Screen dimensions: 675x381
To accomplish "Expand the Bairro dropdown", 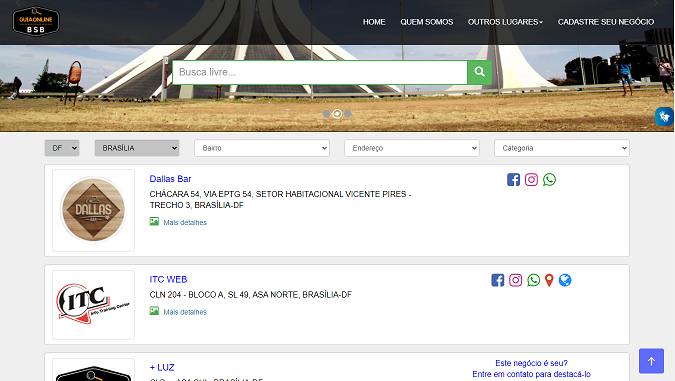I will (262, 148).
